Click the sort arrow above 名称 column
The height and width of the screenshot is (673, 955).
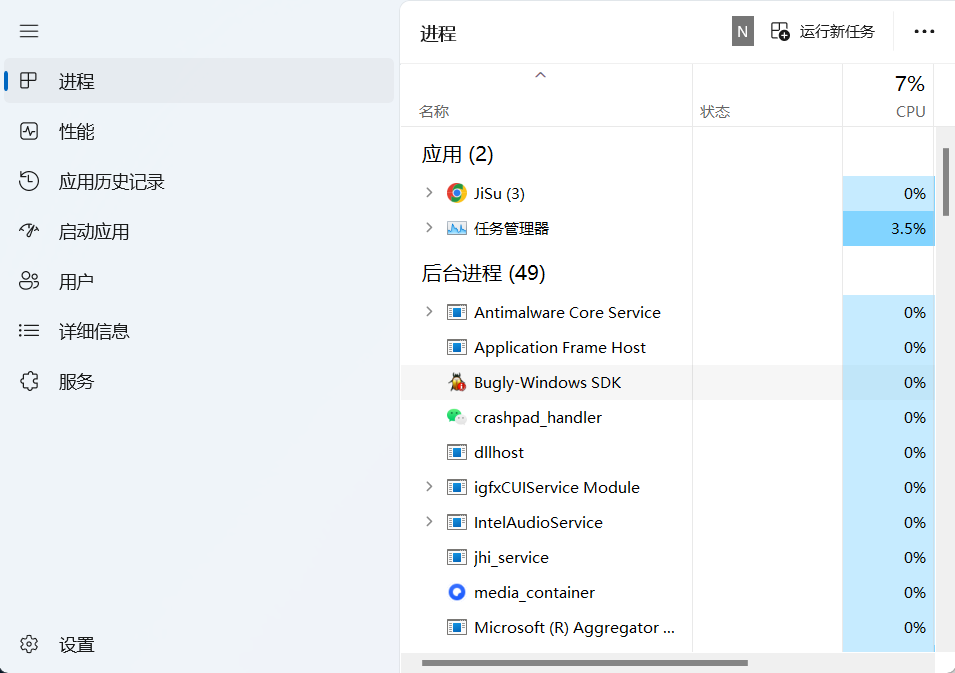coord(540,75)
